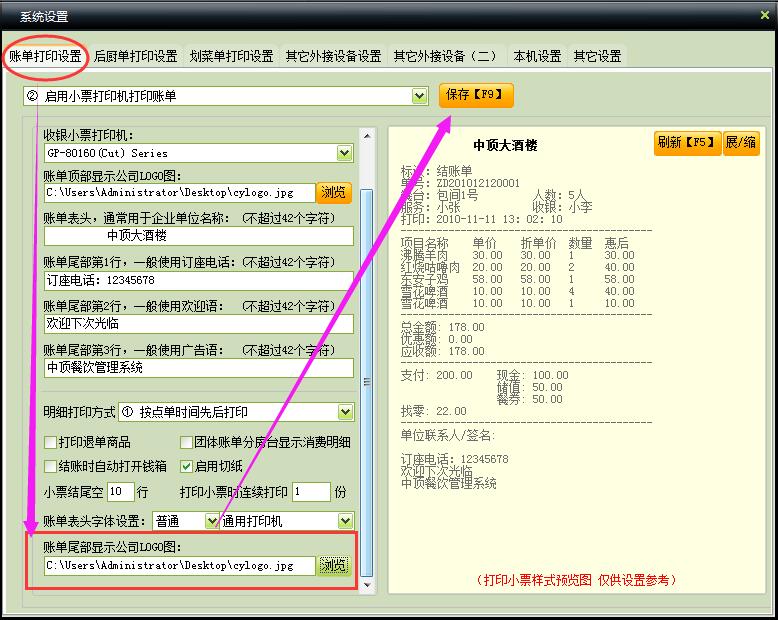Expand the 启用小票打印机打印账单 dropdown
Viewport: 778px width, 620px height.
pyautogui.click(x=420, y=96)
